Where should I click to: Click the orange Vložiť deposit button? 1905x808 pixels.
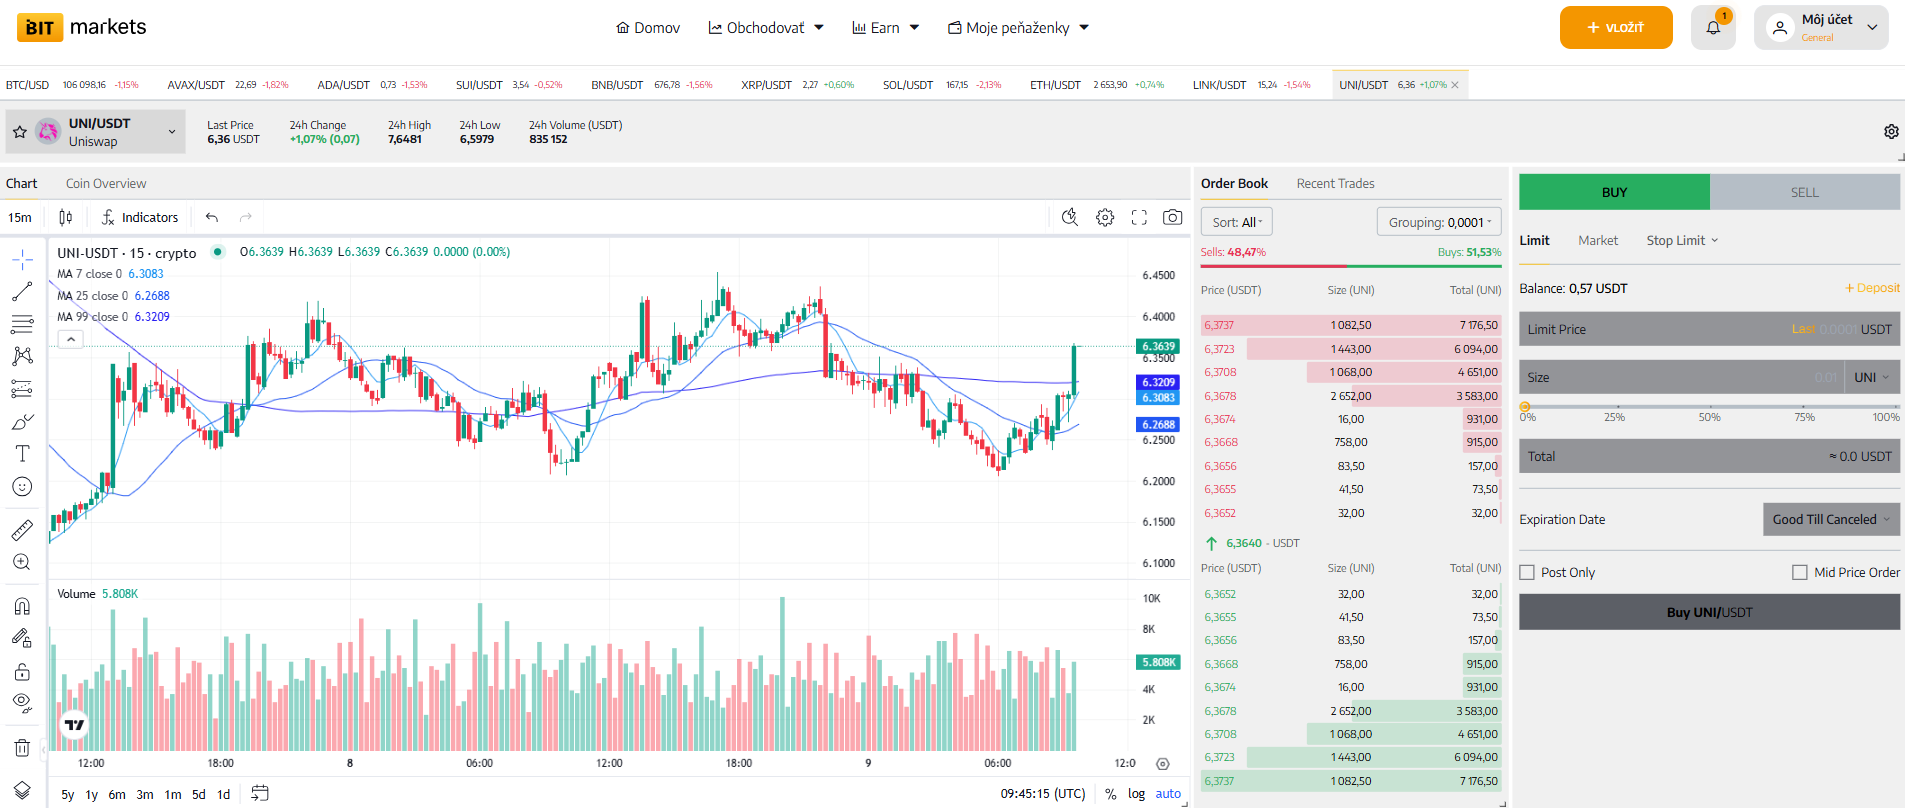pyautogui.click(x=1615, y=28)
